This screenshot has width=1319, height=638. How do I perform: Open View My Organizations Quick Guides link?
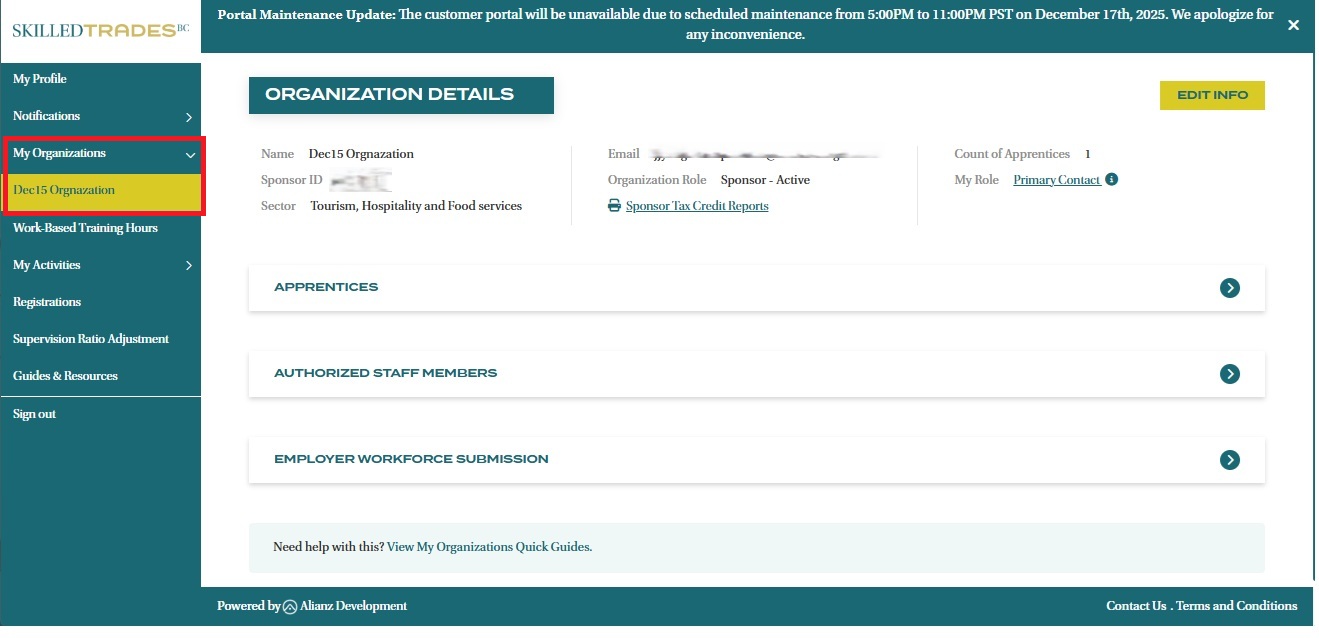489,547
